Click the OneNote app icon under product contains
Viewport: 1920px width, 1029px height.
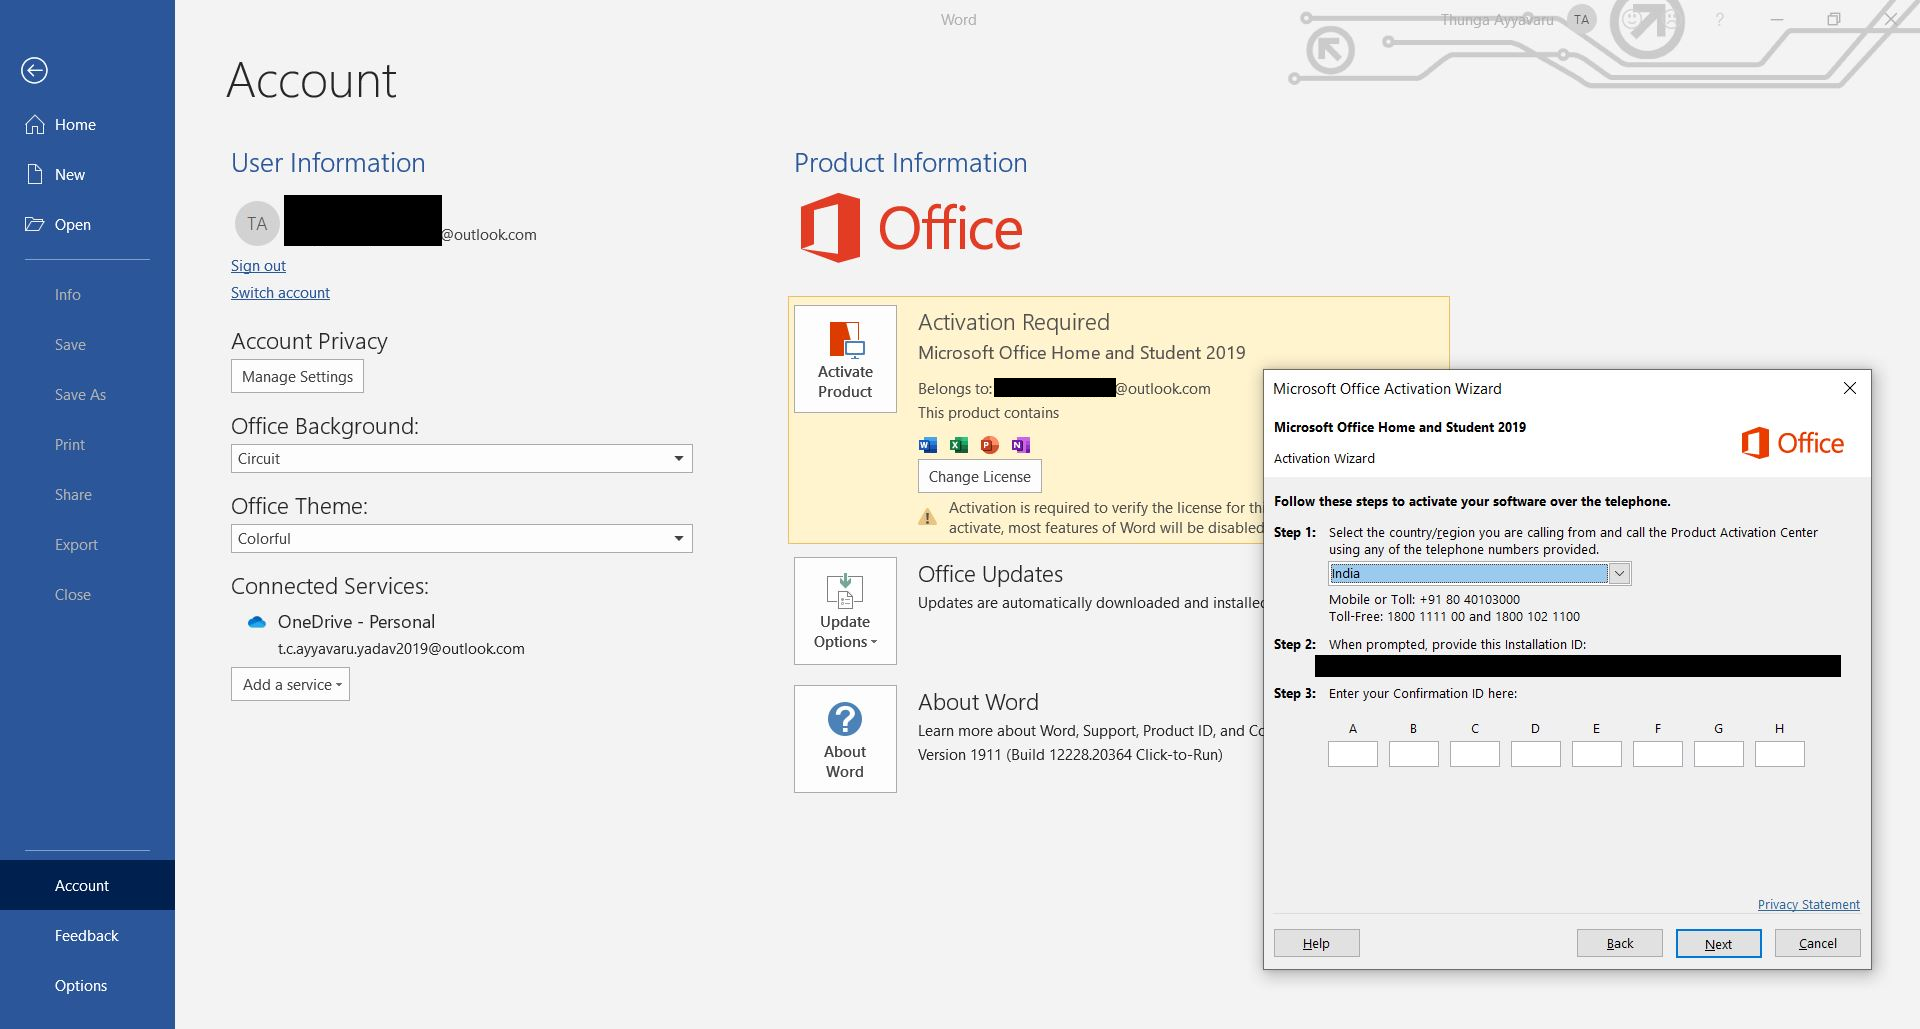pyautogui.click(x=1020, y=445)
